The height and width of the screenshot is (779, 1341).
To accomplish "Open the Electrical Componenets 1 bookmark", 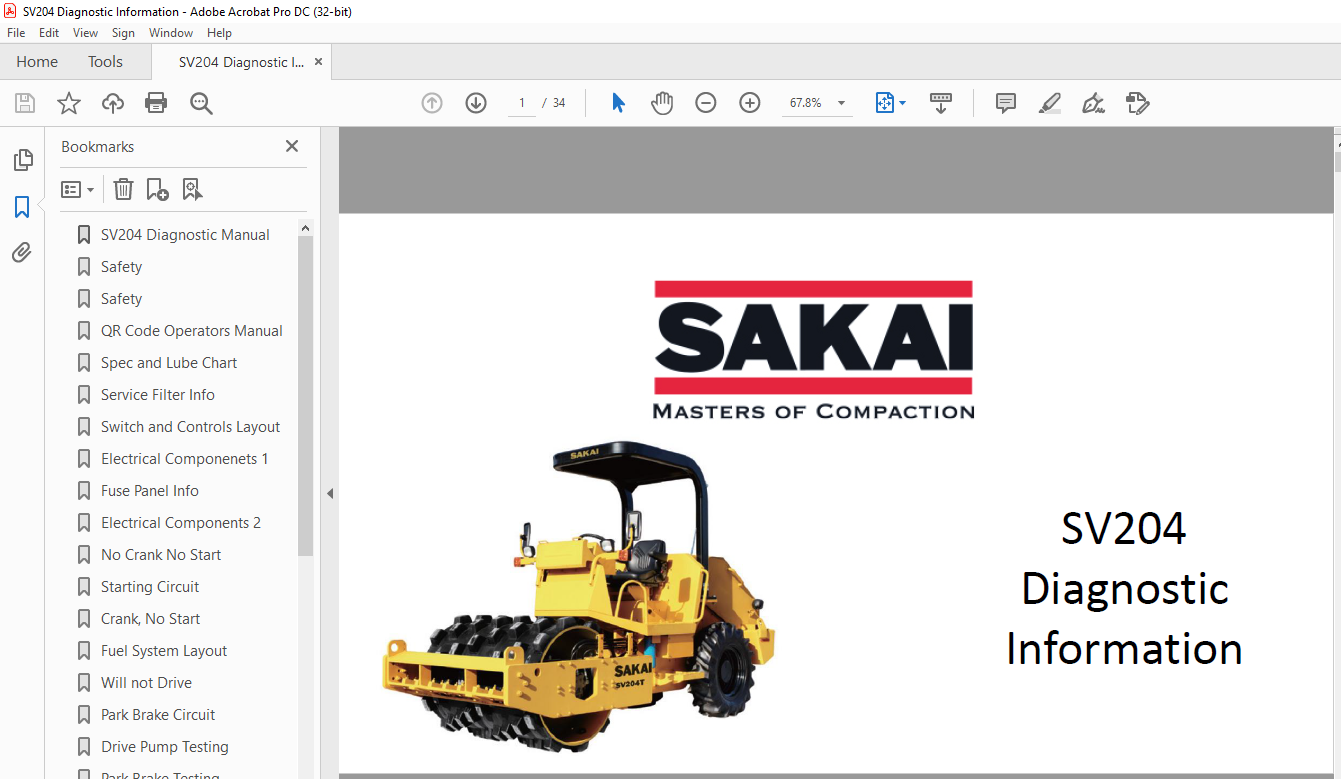I will [184, 459].
